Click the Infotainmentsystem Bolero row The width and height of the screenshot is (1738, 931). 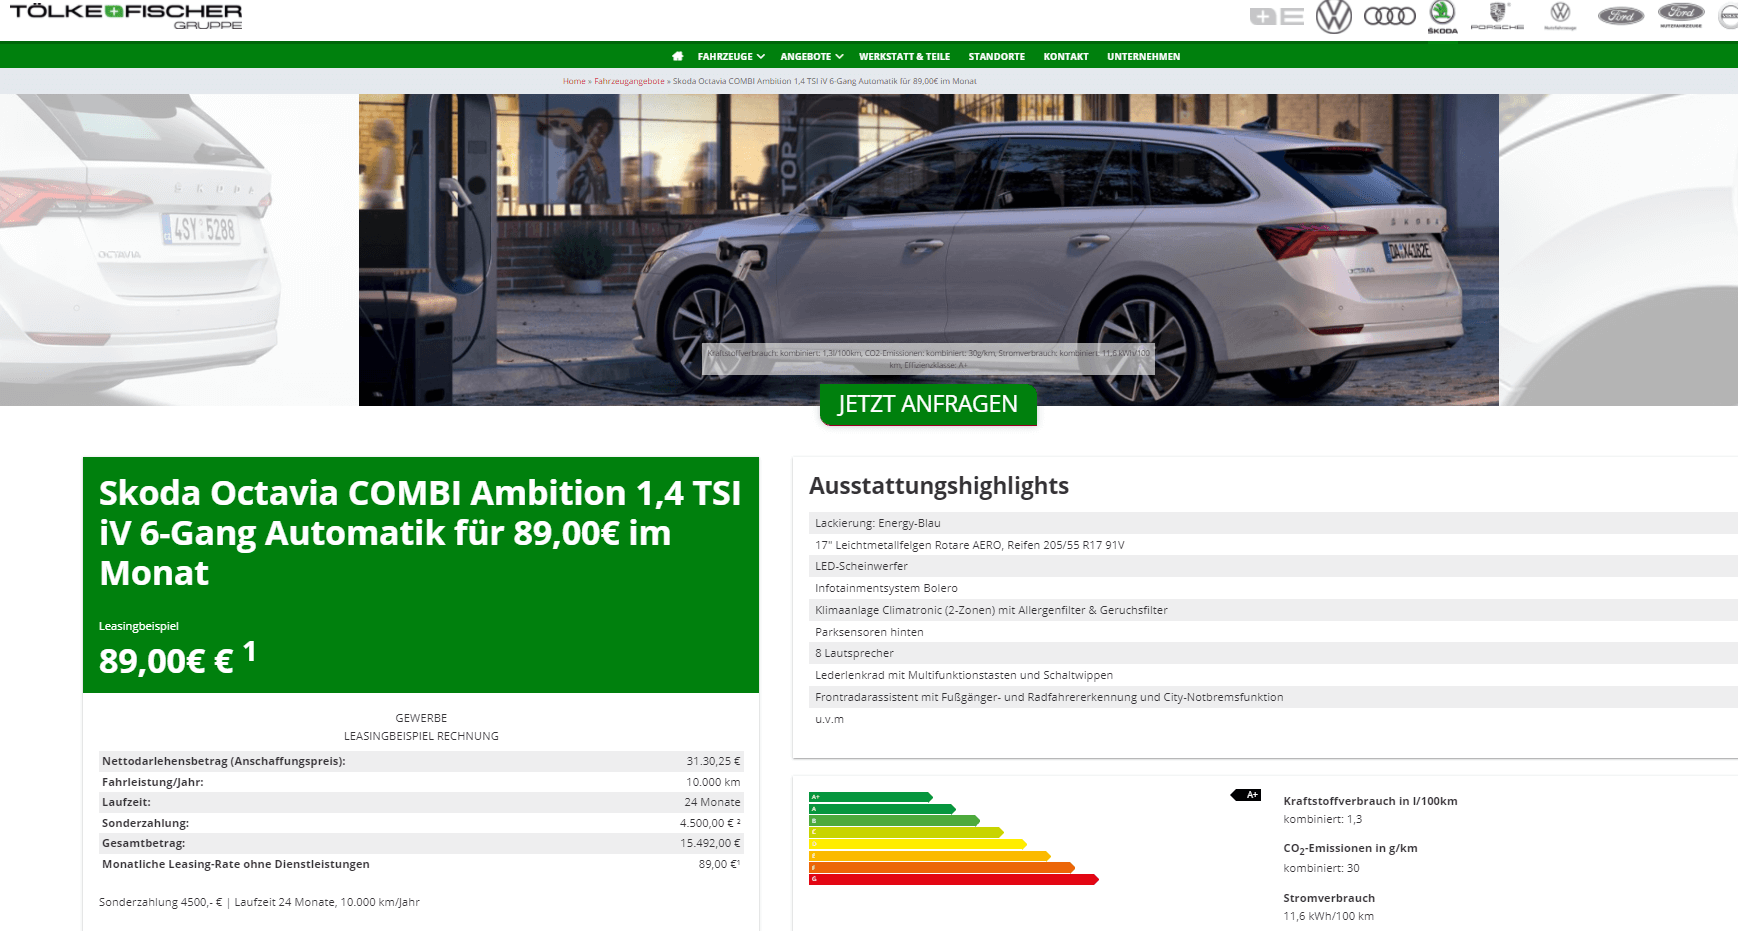(x=1273, y=588)
